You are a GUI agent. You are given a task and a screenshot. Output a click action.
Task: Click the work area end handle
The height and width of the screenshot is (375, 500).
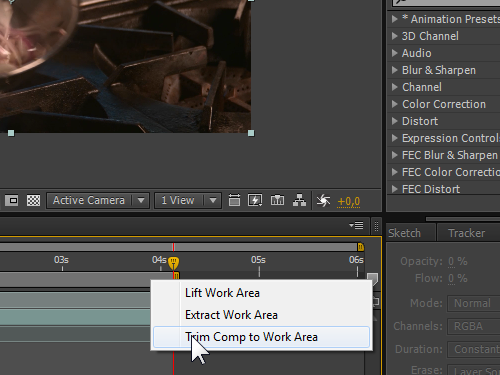[x=176, y=275]
